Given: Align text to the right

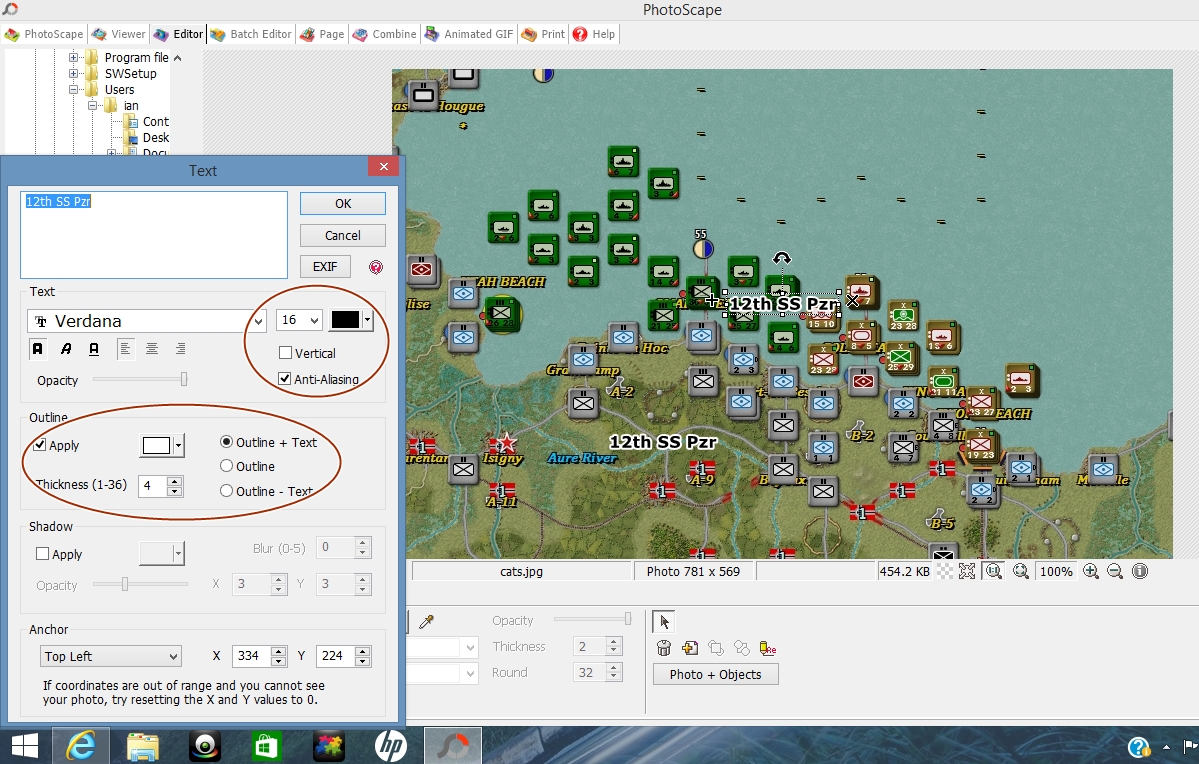Looking at the screenshot, I should [180, 349].
